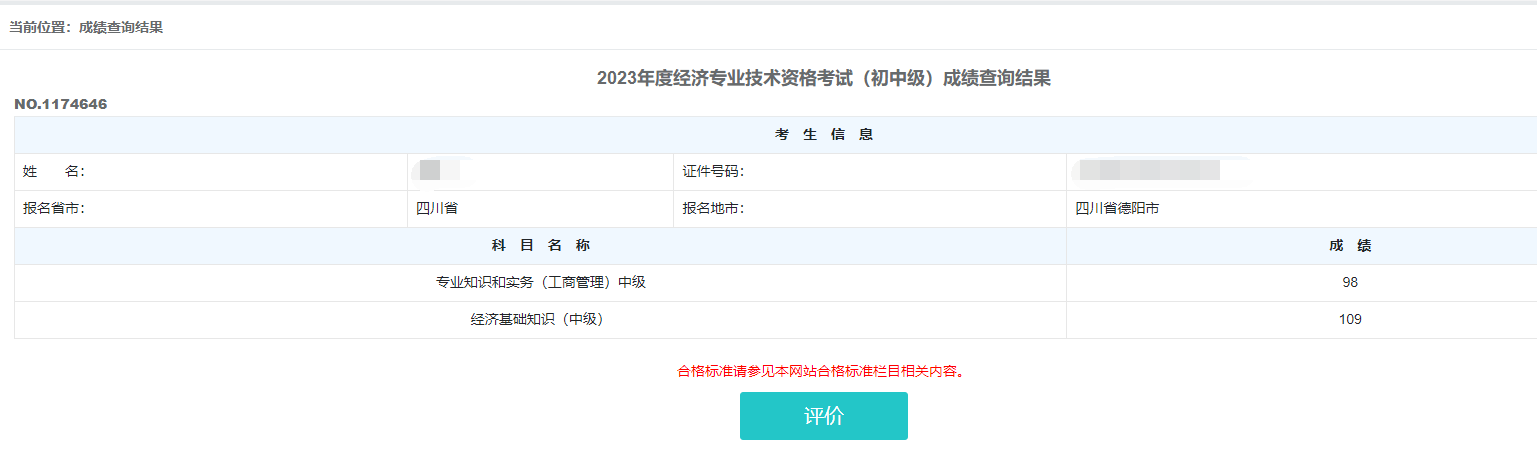
Task: Click the 证件号码 label cell
Action: 713,172
